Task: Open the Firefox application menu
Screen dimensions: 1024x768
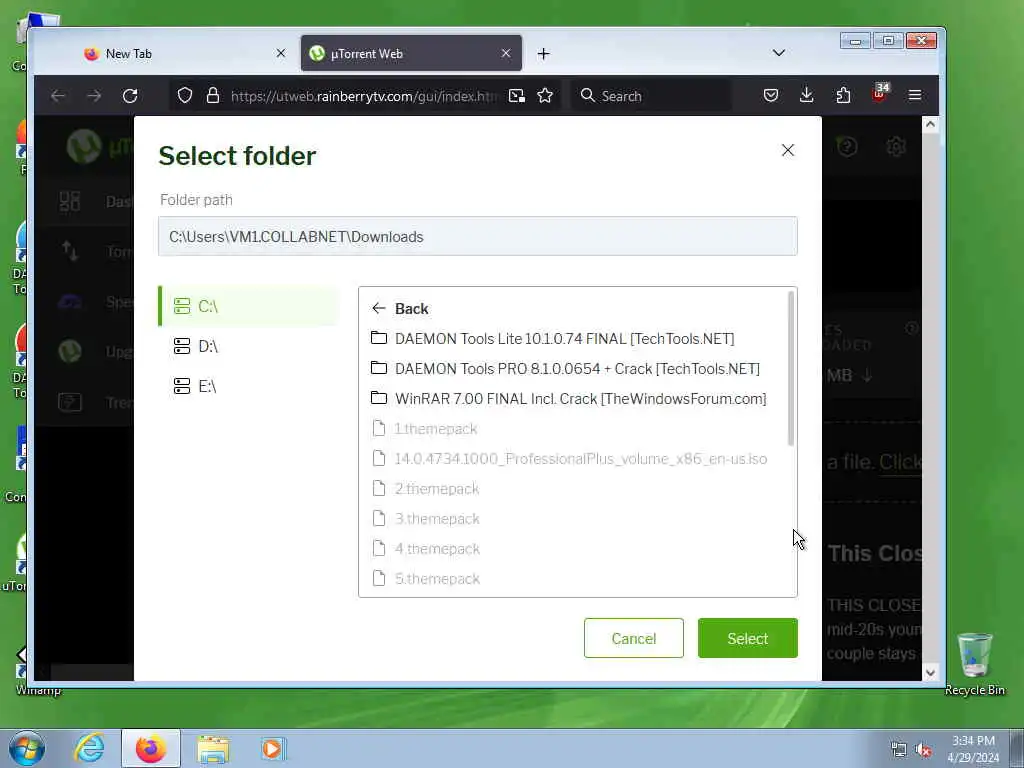Action: (915, 95)
